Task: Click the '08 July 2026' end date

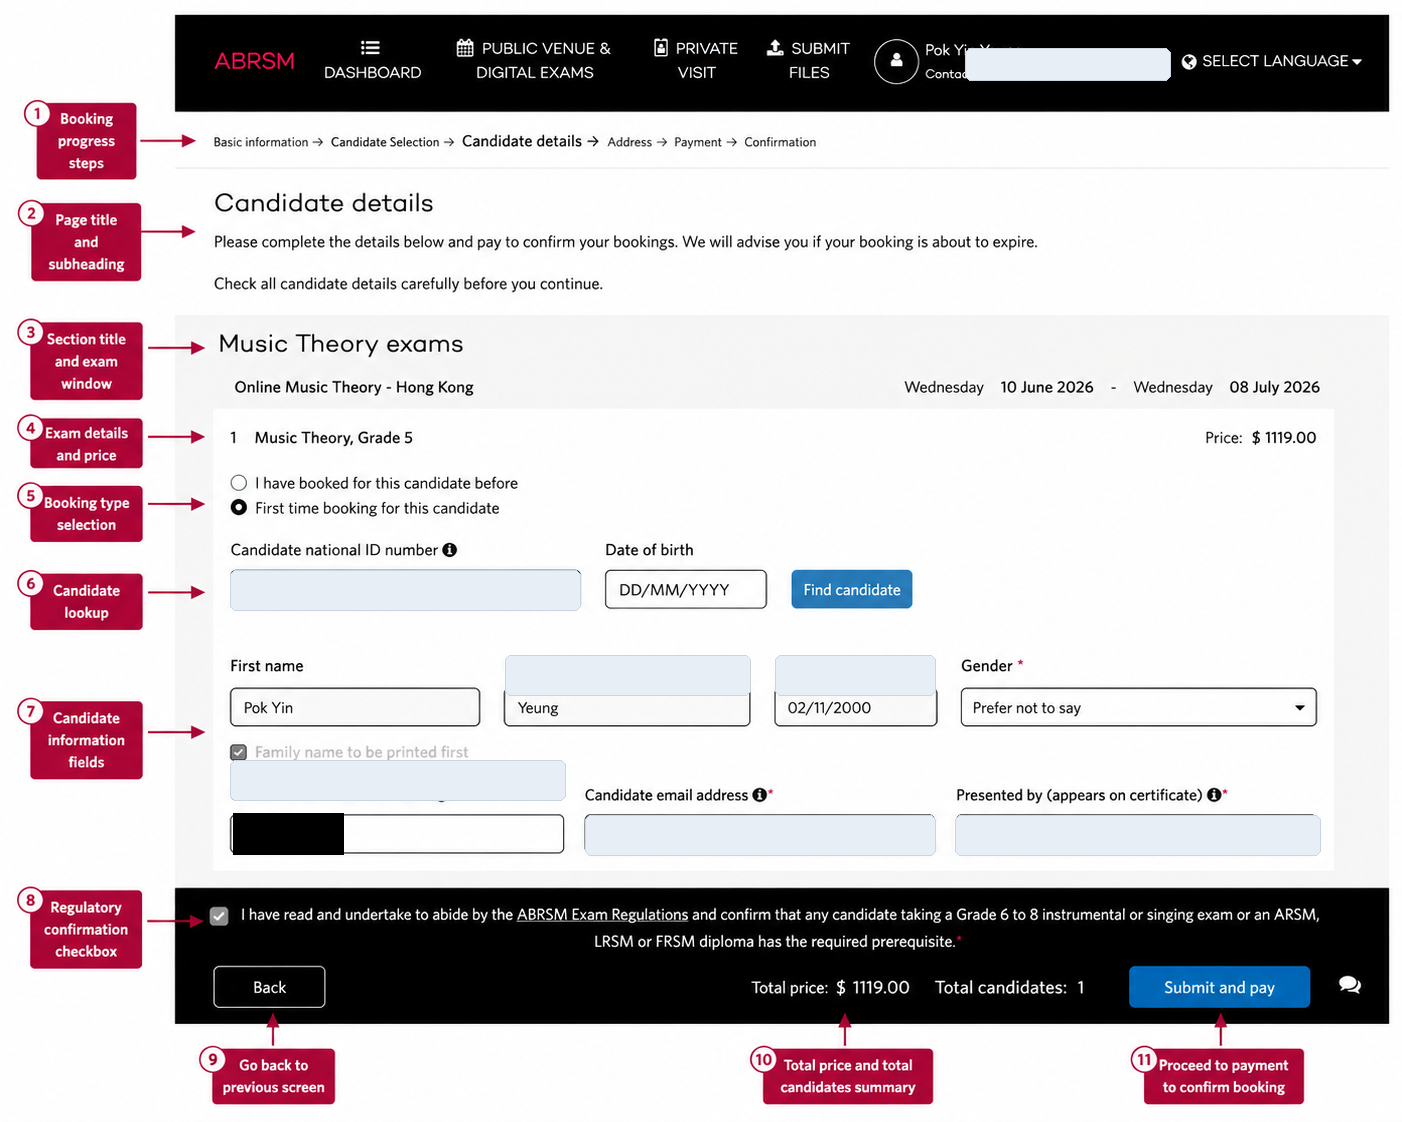Action: click(1275, 387)
